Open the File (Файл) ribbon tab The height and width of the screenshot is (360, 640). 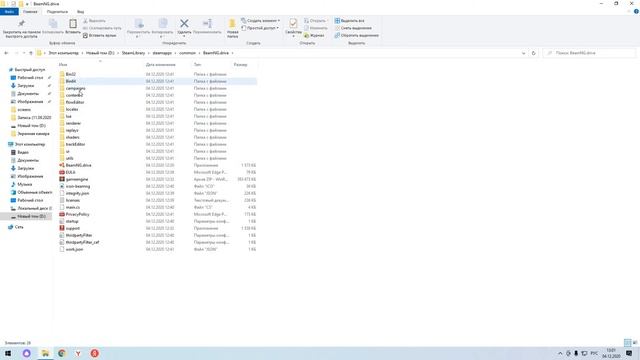9,12
